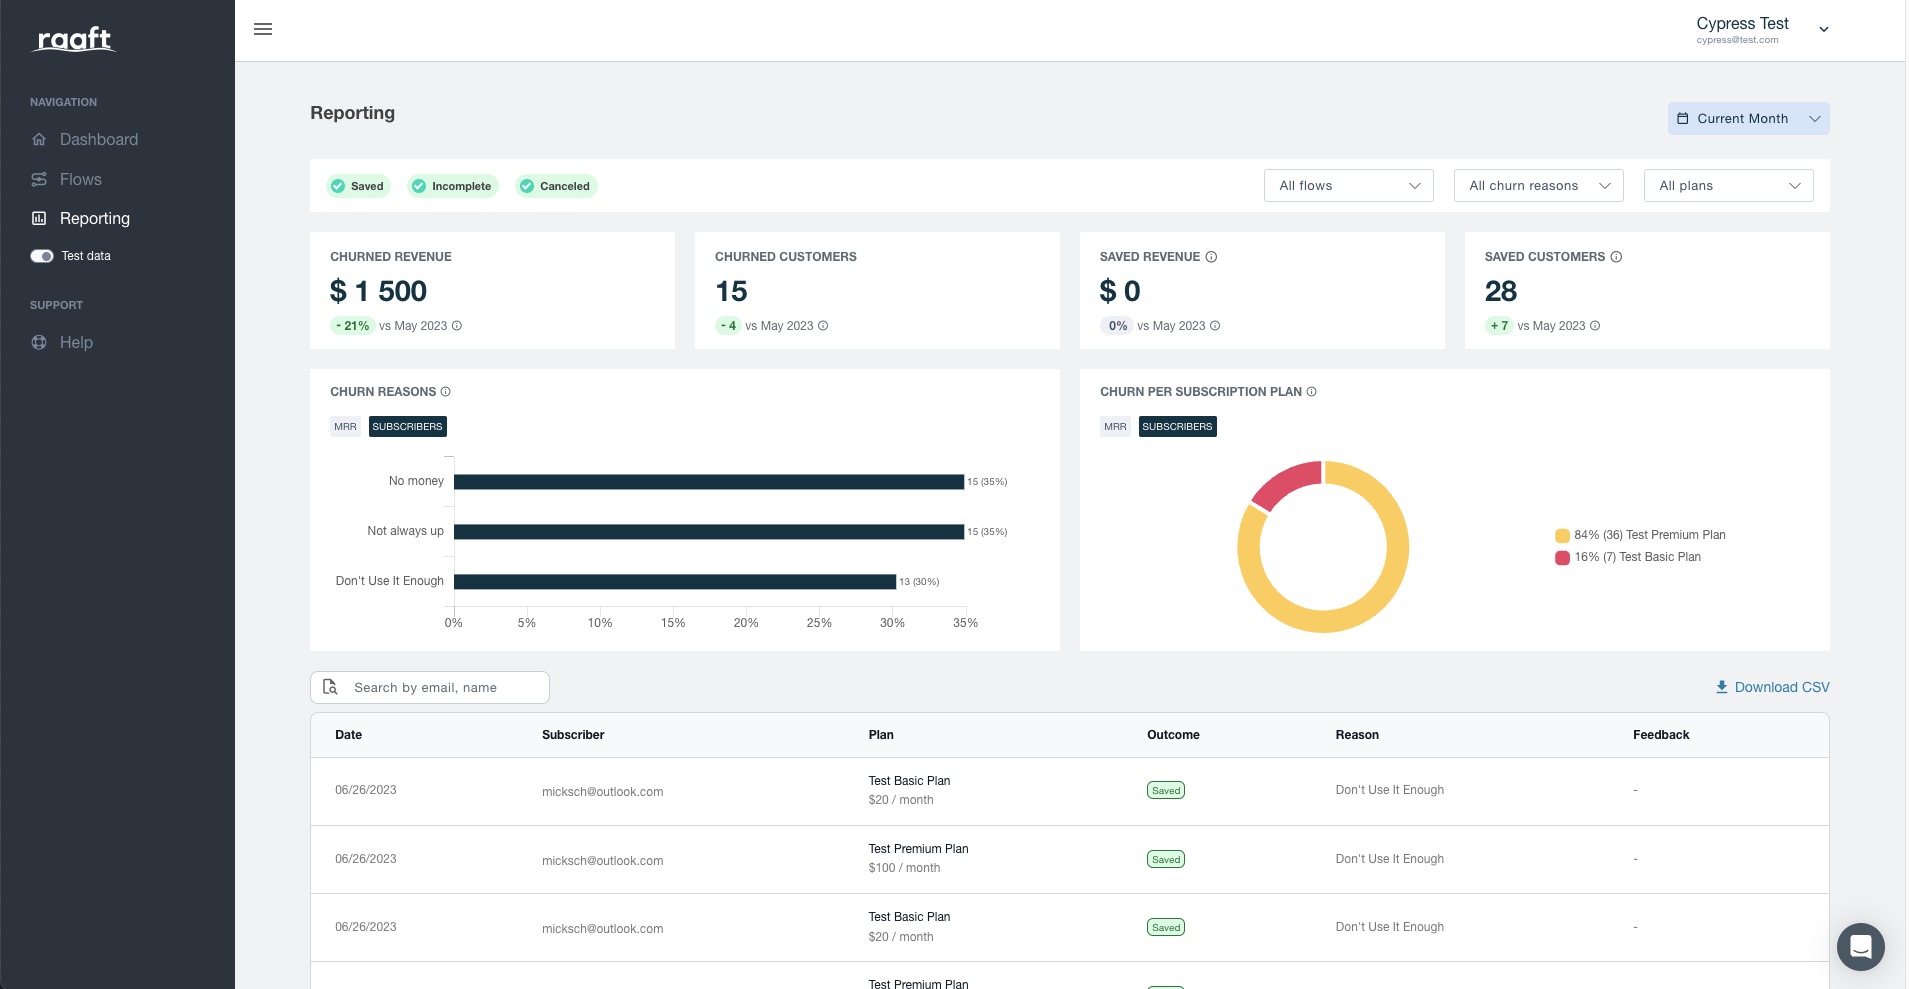Open the All plans dropdown
1909x989 pixels.
(1728, 186)
